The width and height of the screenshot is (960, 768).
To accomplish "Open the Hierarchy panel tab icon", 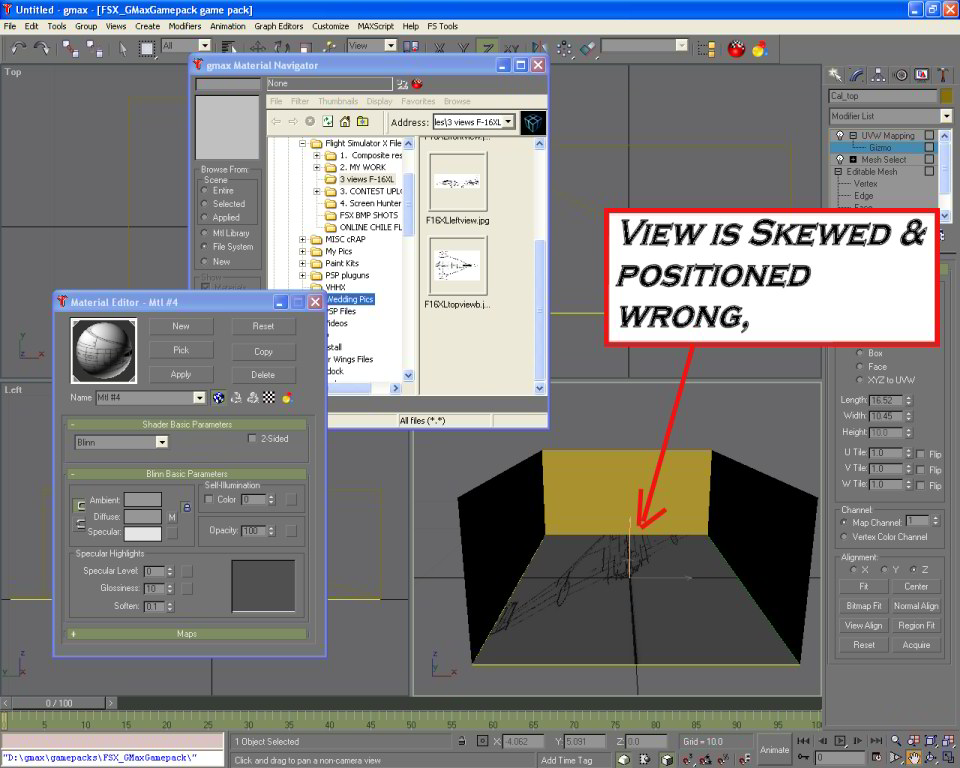I will (x=879, y=74).
